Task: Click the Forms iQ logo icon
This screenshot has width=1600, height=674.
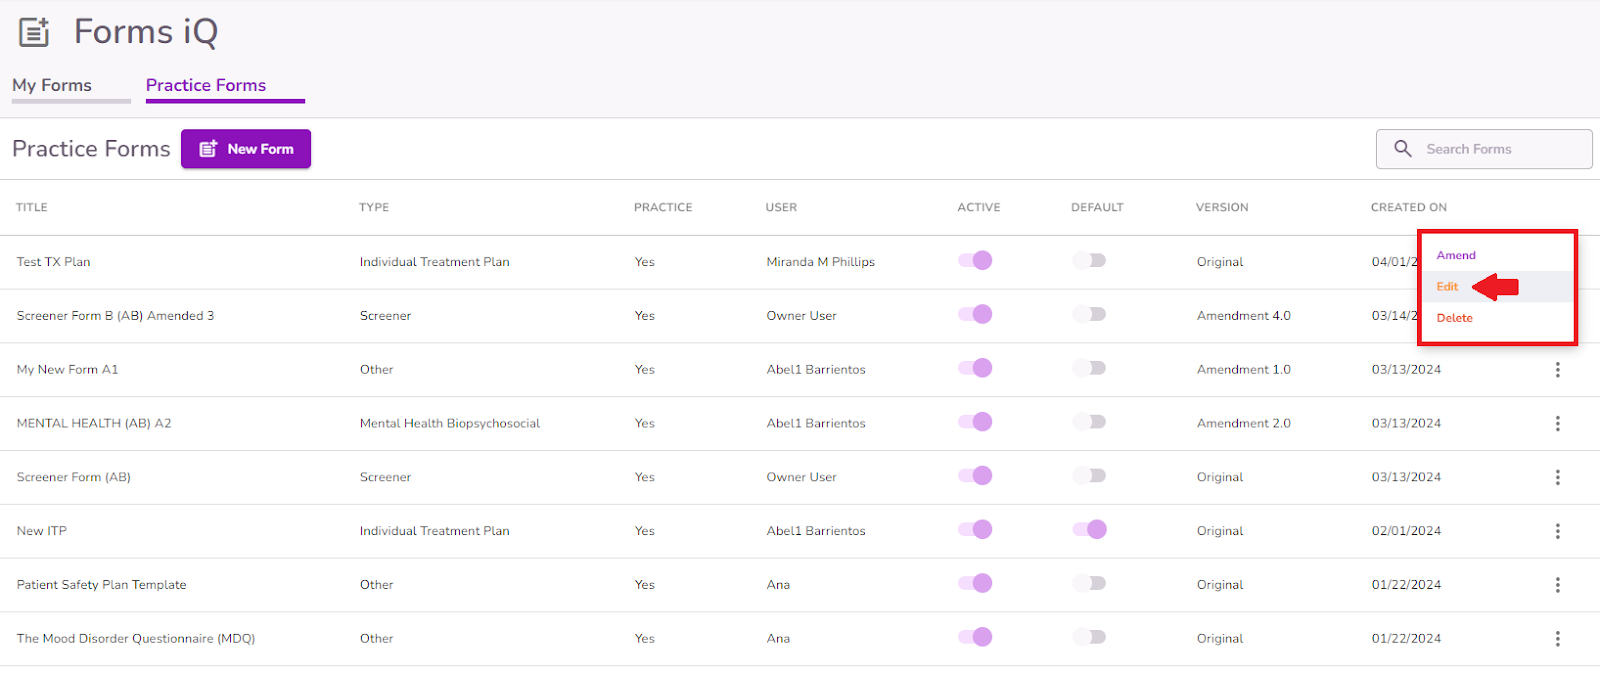Action: click(x=34, y=32)
